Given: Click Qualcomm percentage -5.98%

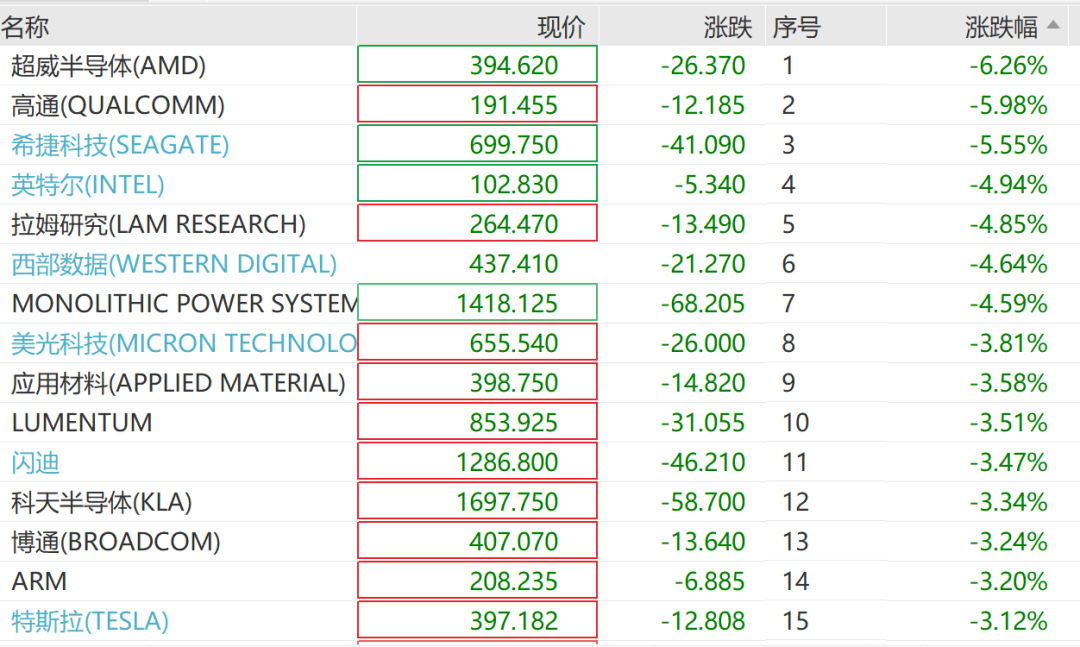Looking at the screenshot, I should pos(1008,105).
